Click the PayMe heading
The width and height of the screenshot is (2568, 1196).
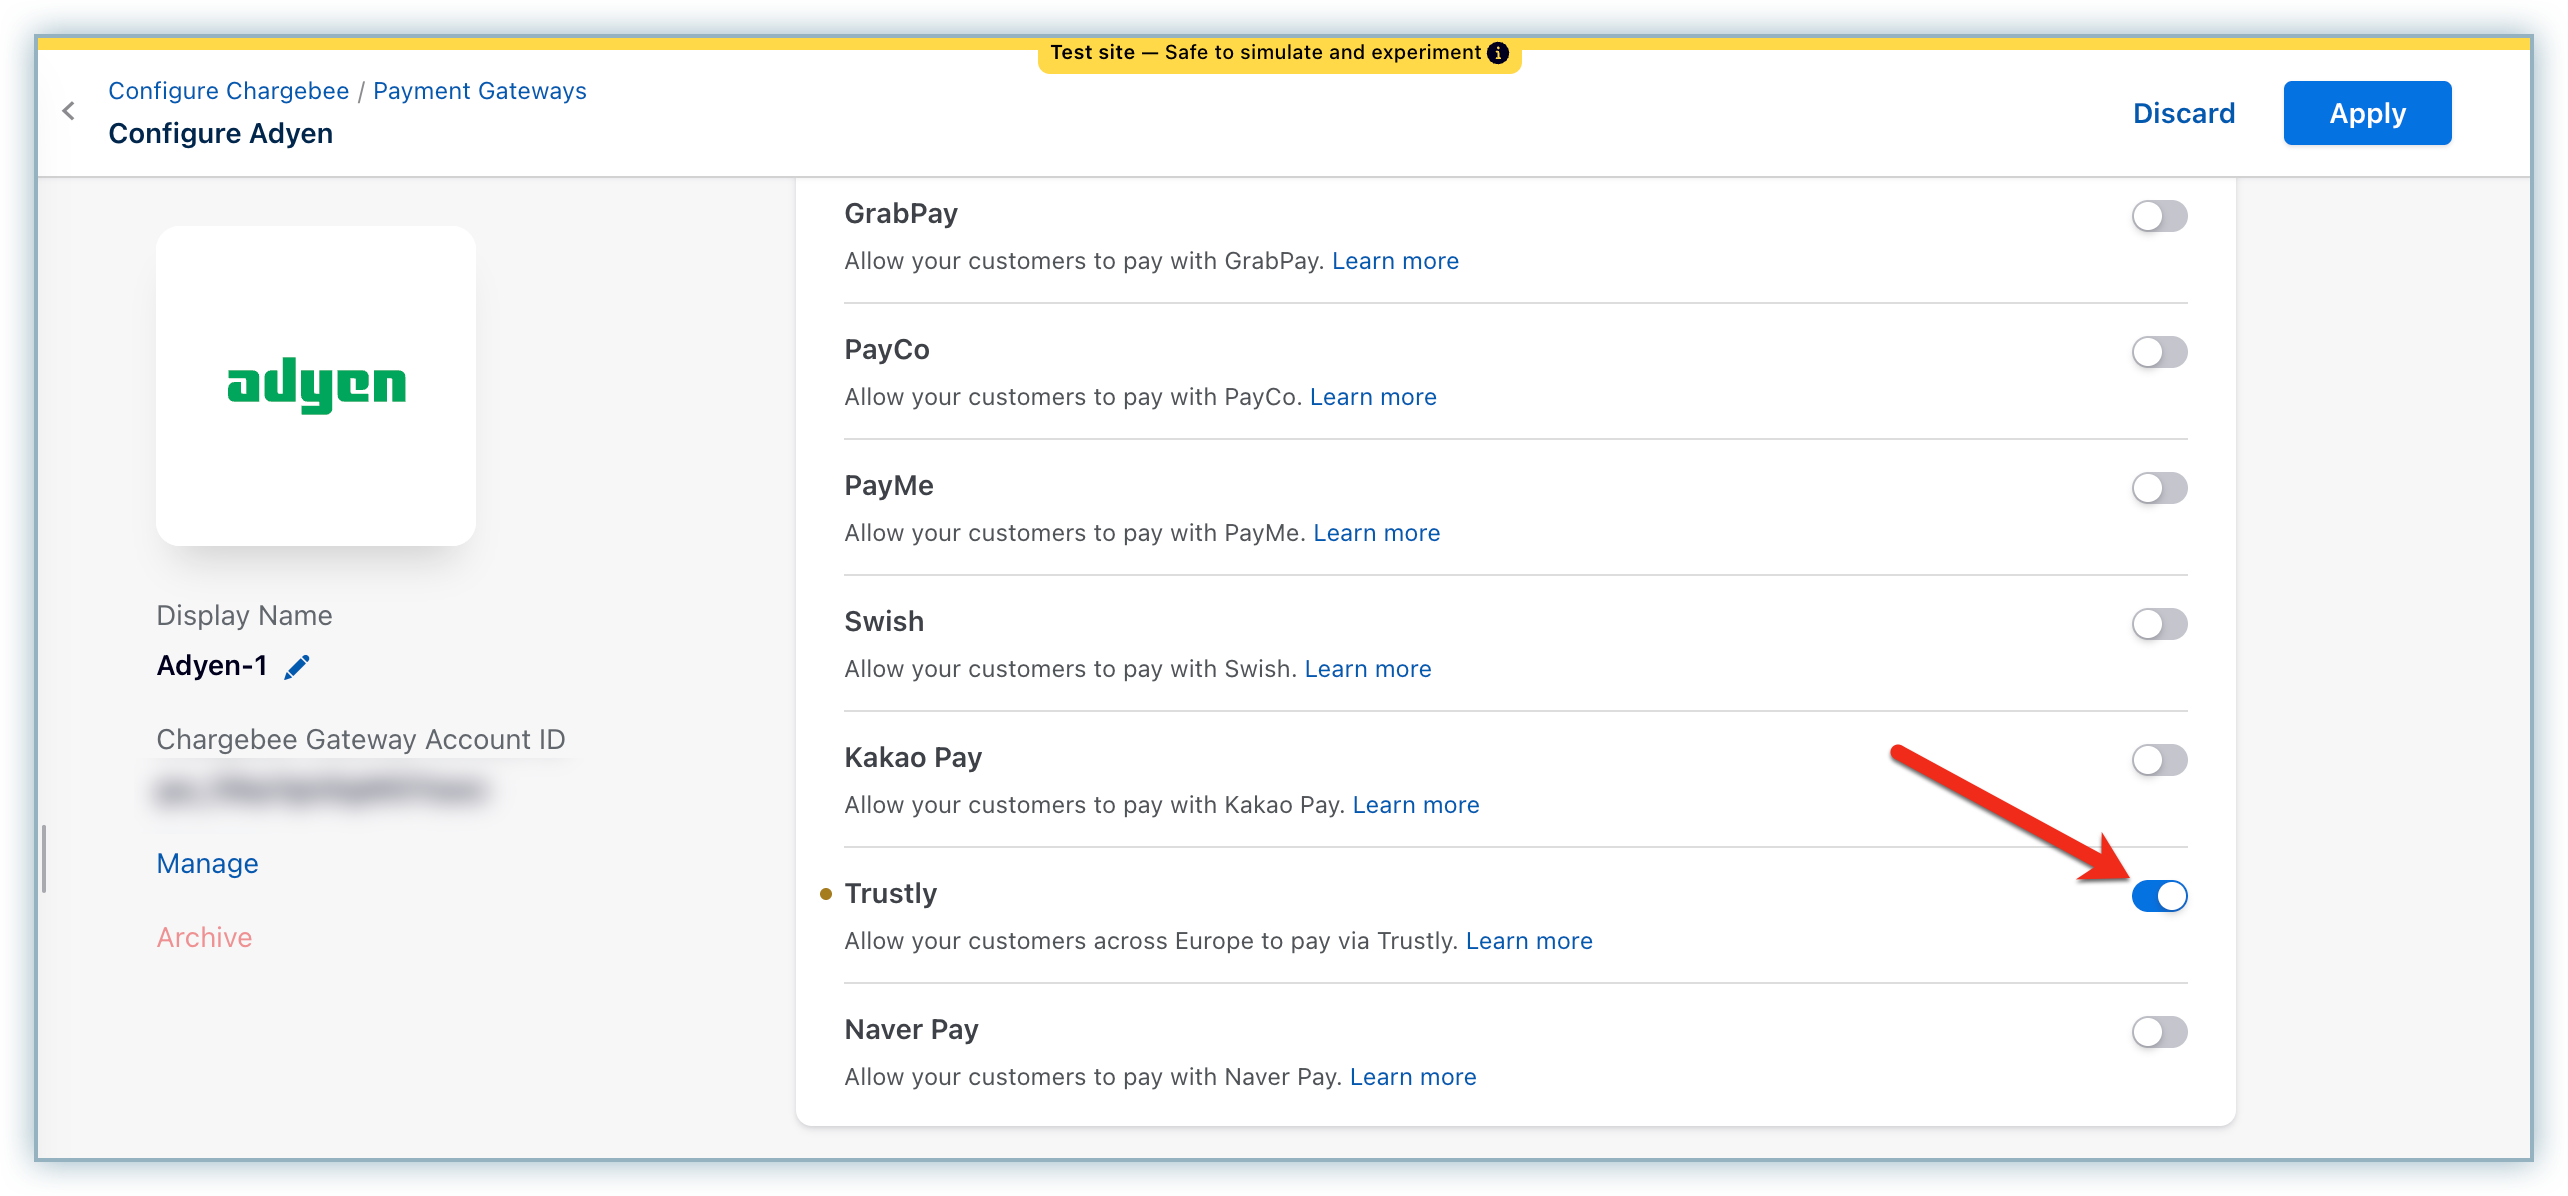[889, 486]
